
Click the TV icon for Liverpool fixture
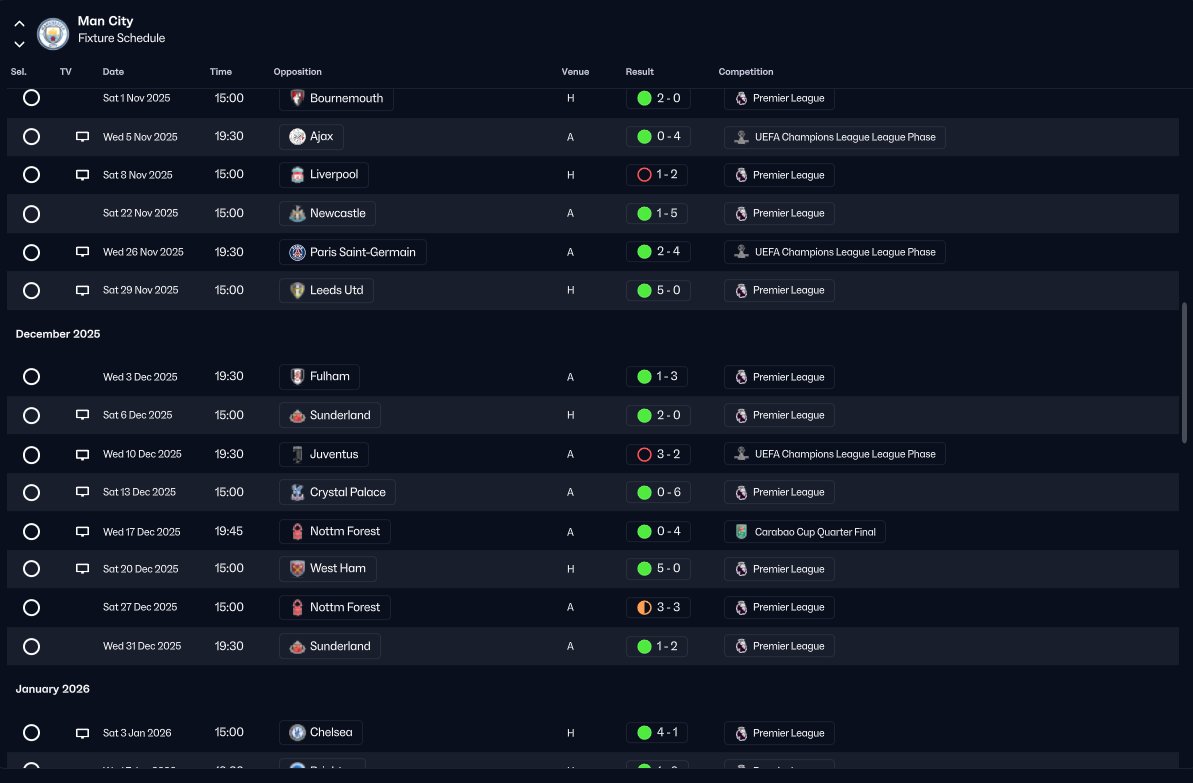pyautogui.click(x=82, y=175)
